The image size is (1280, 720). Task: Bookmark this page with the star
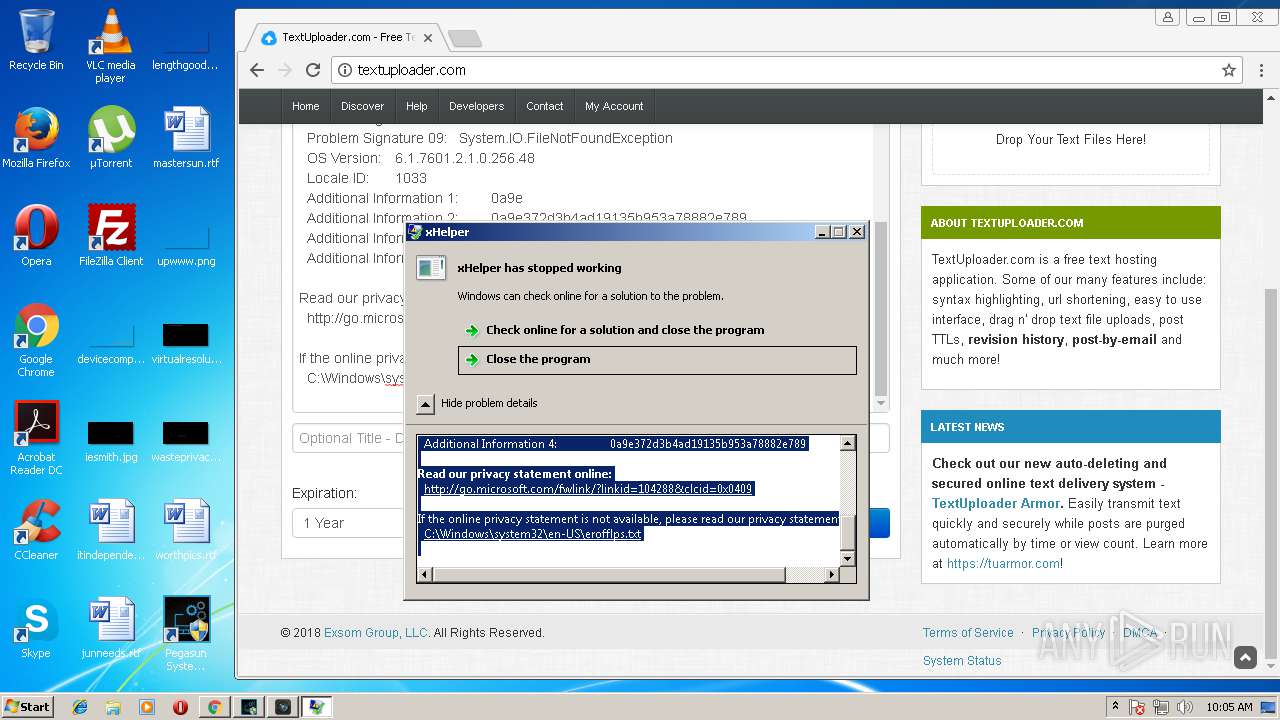point(1229,70)
